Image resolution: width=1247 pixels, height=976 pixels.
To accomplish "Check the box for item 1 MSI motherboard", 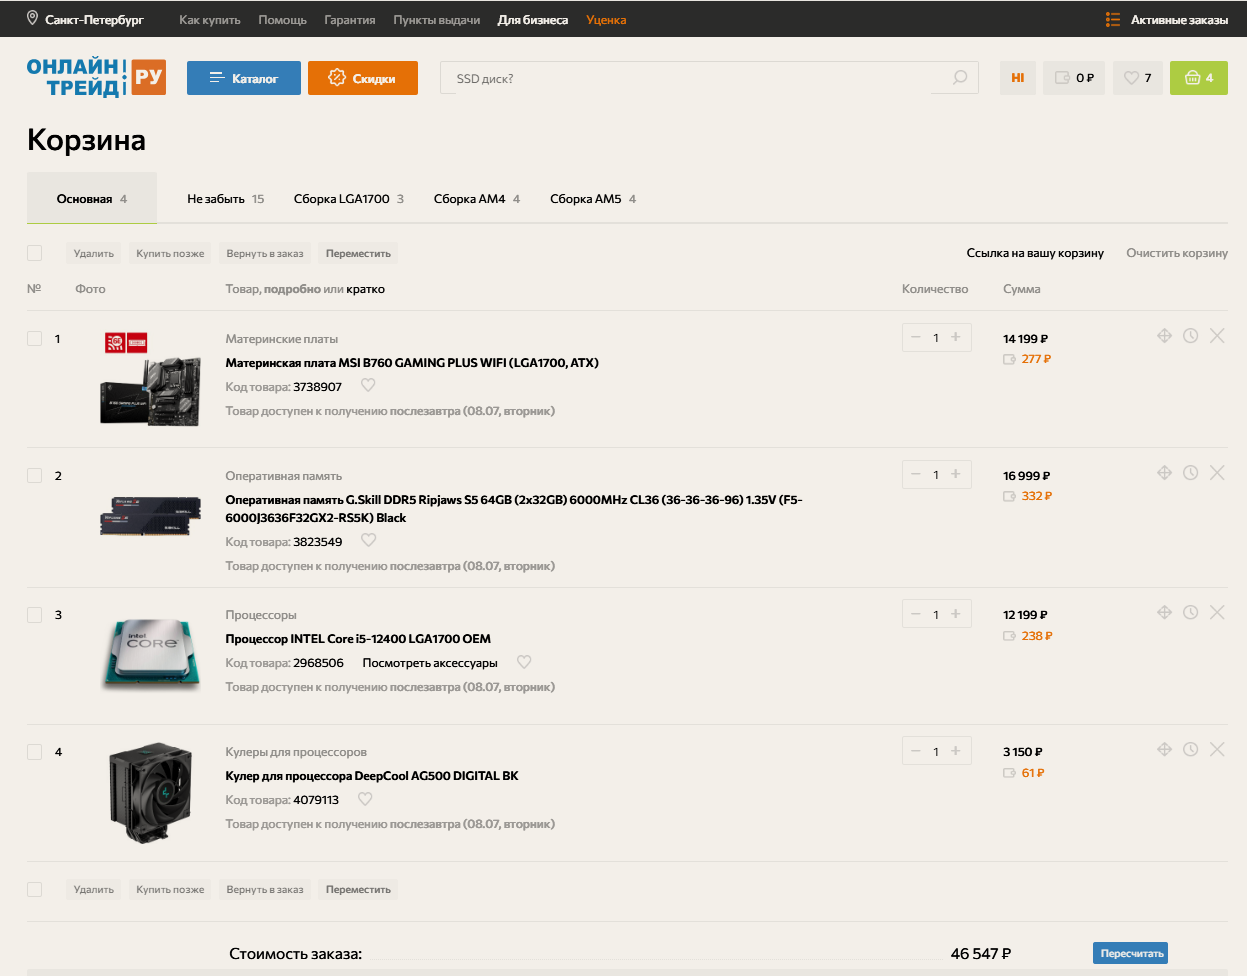I will click(35, 338).
